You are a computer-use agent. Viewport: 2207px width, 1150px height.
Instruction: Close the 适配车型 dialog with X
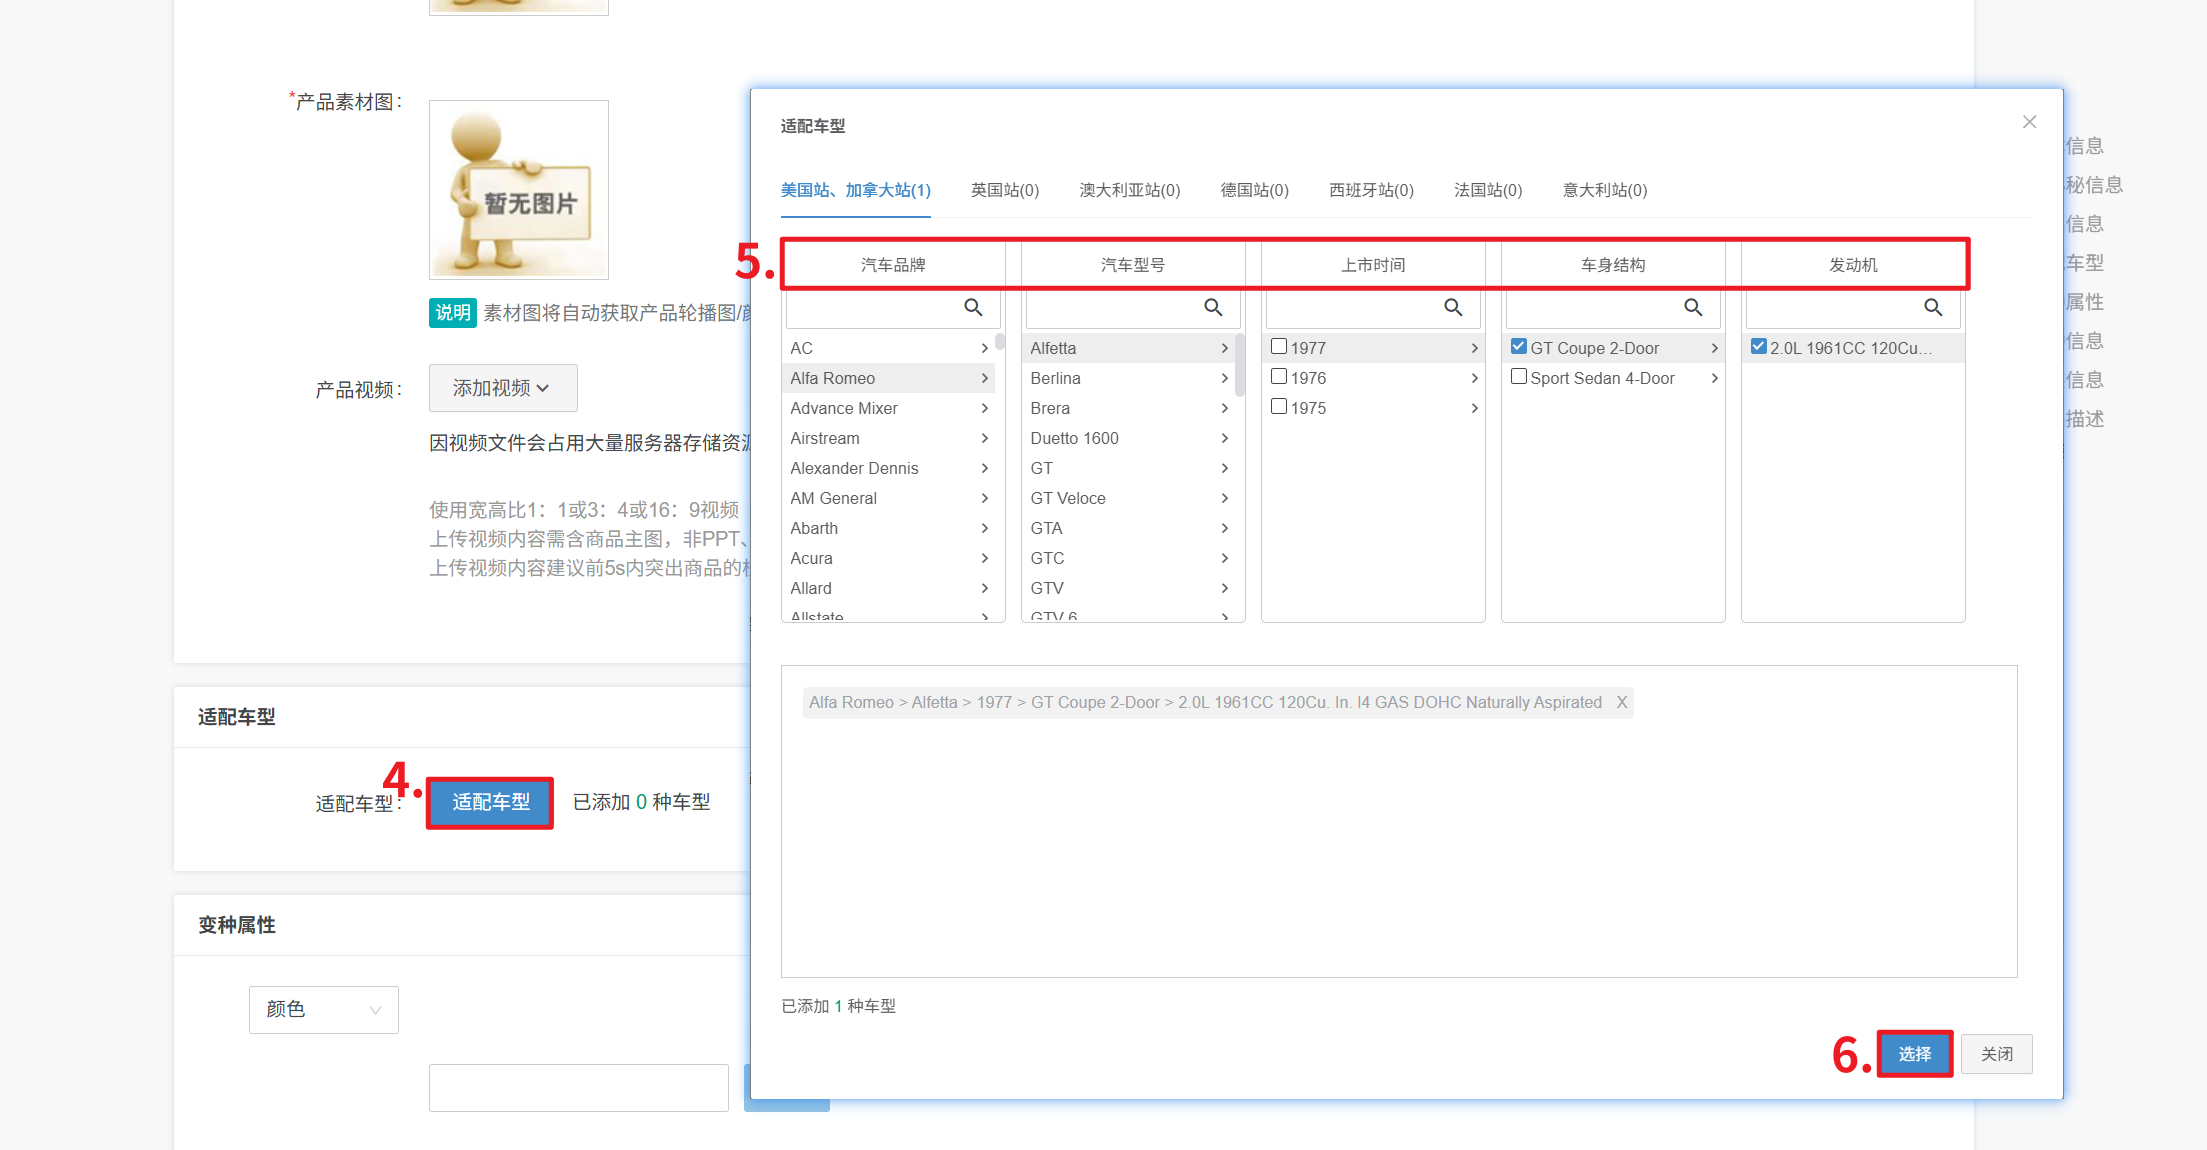2029,122
